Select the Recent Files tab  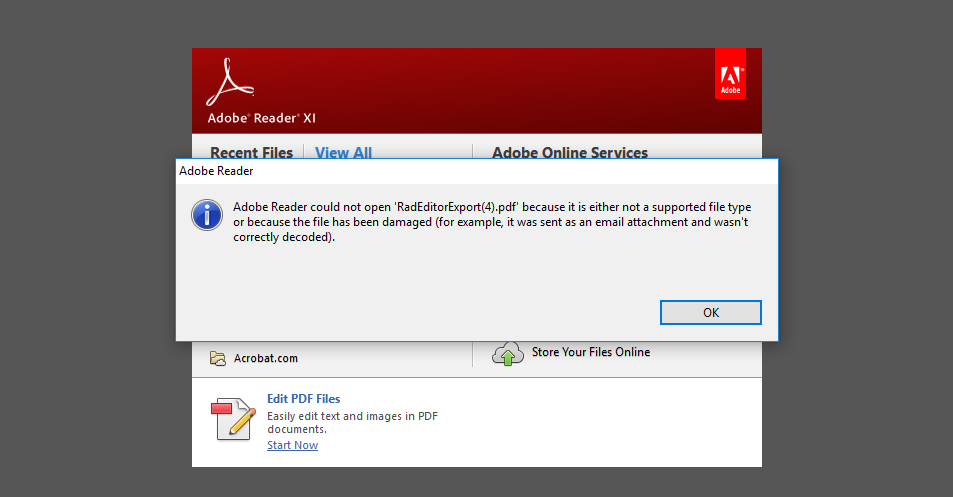click(251, 153)
